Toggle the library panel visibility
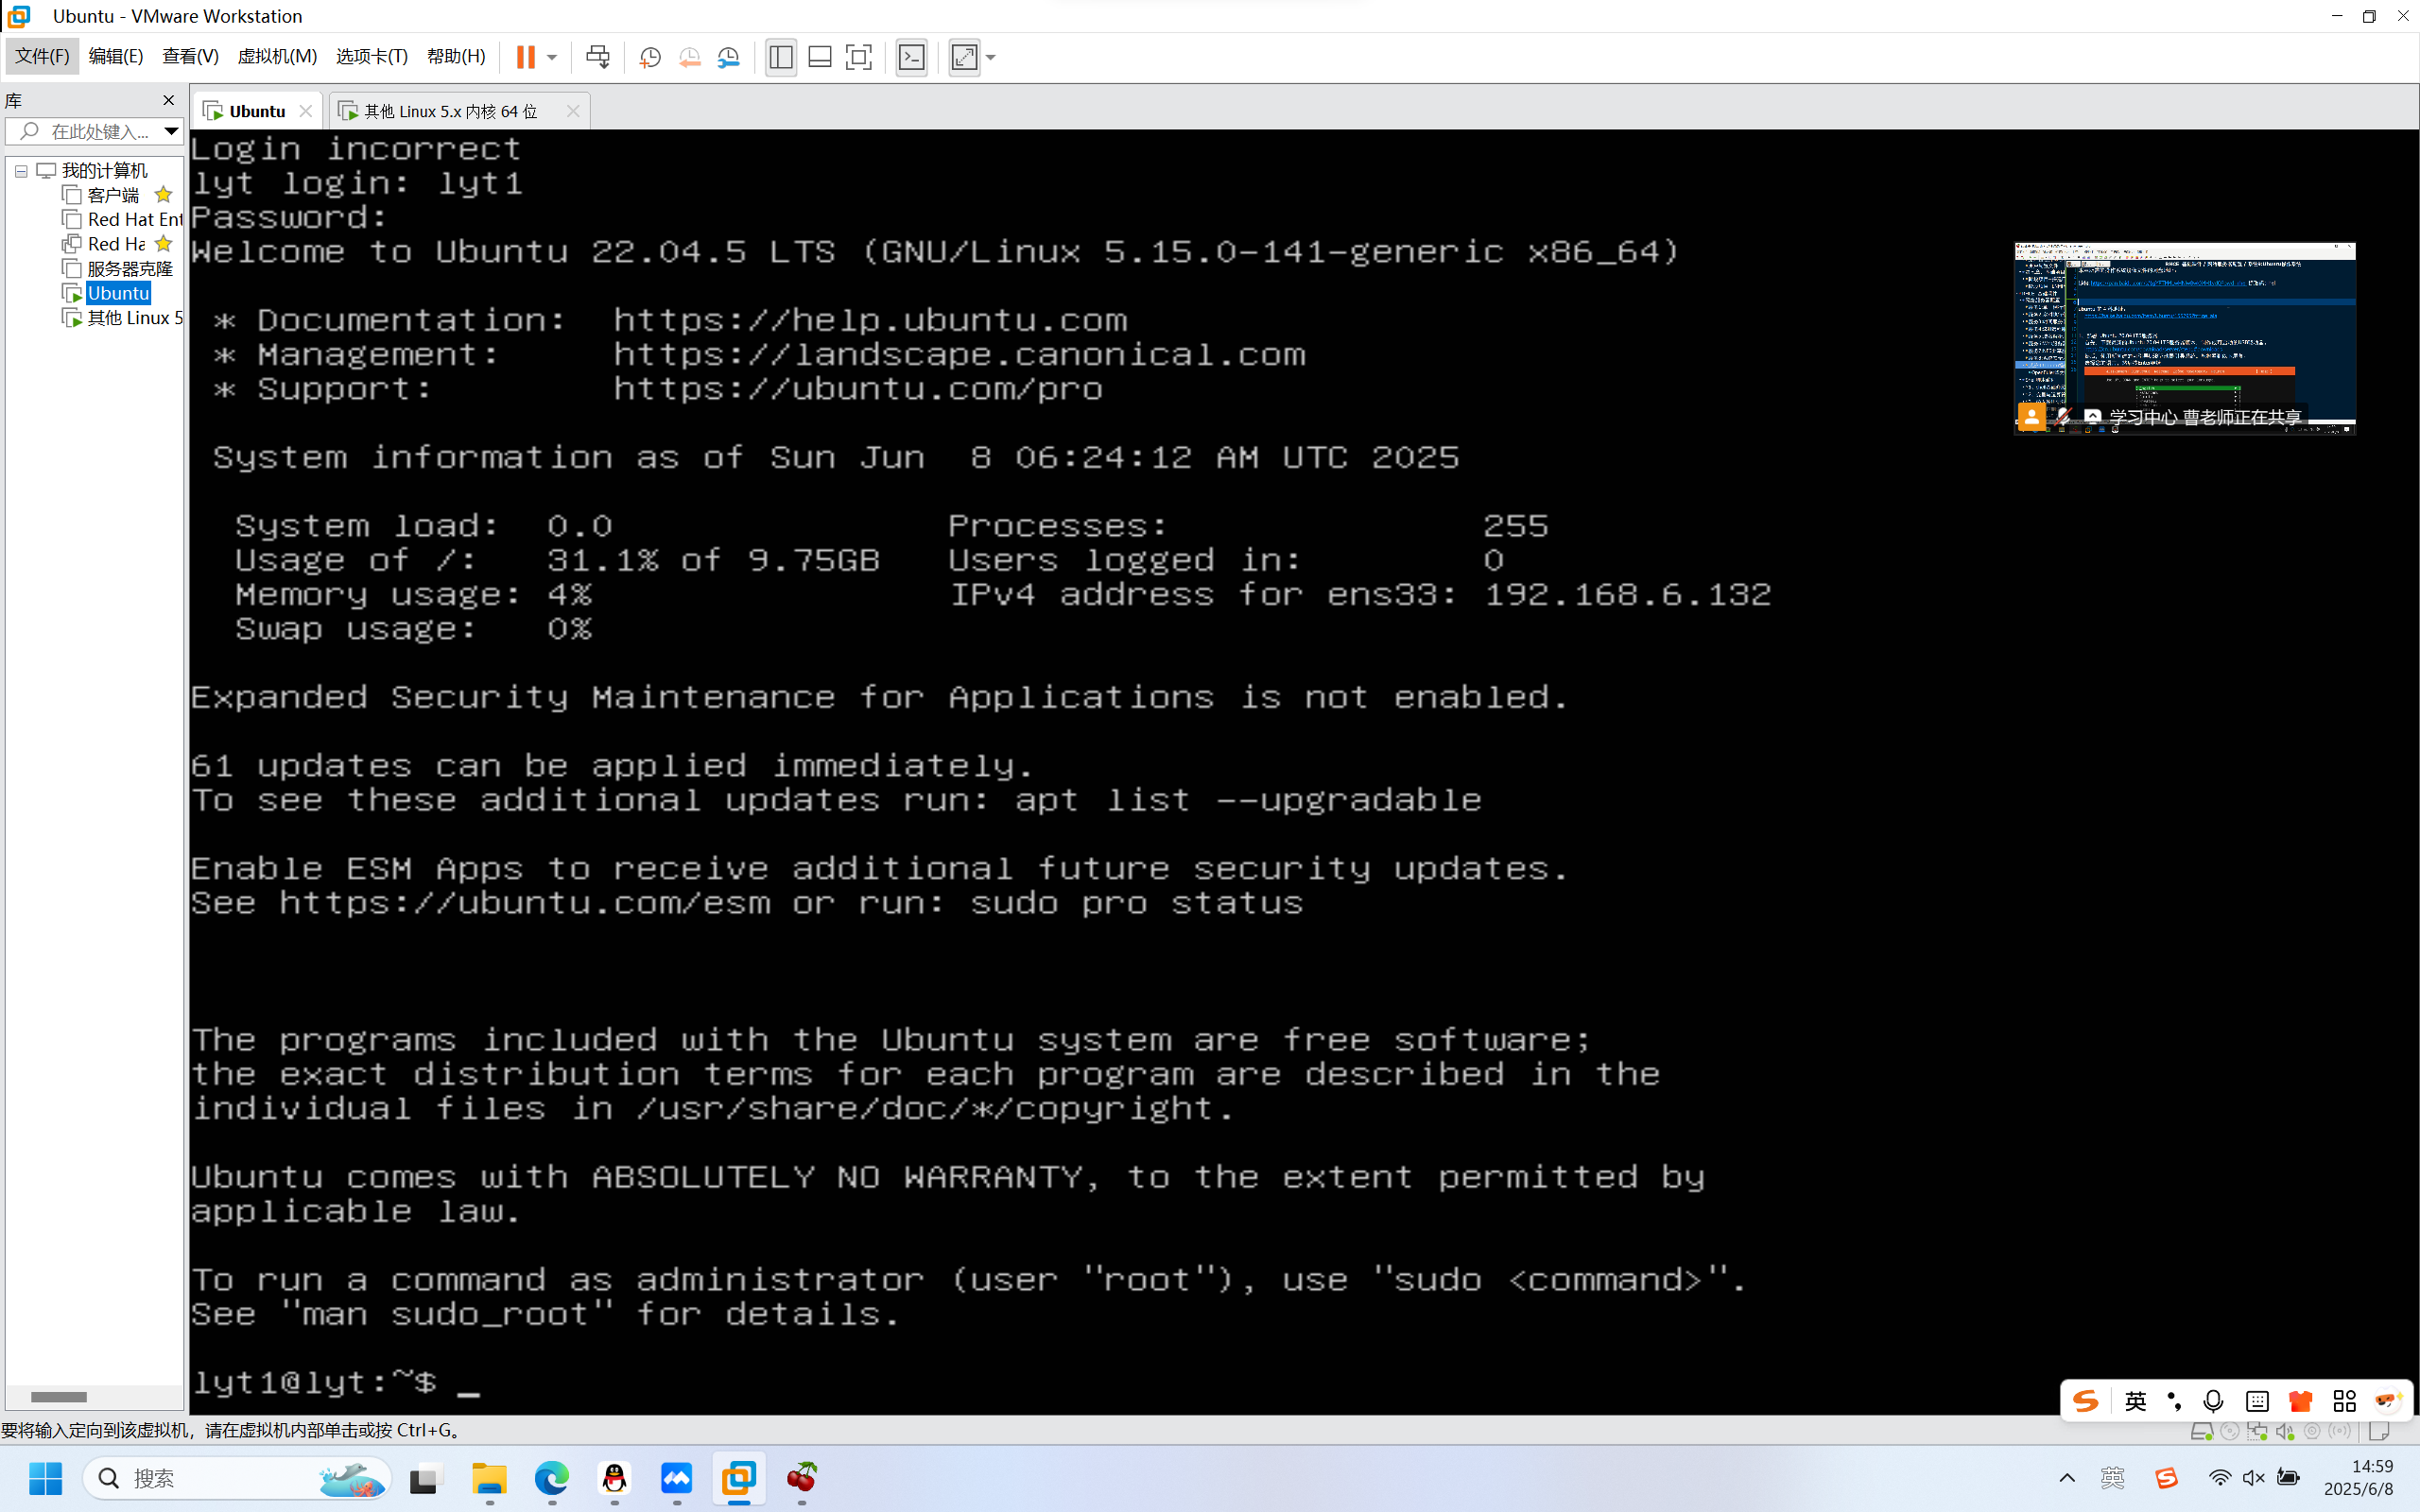2420x1512 pixels. (781, 57)
